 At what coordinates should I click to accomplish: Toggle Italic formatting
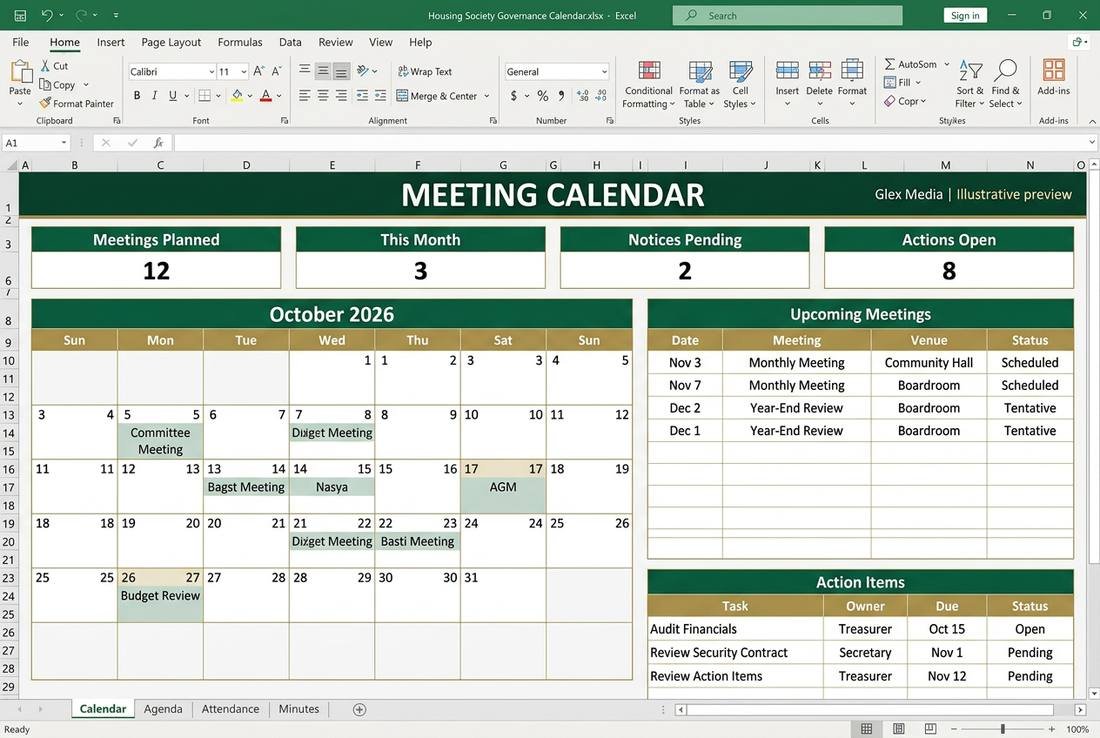pos(154,95)
